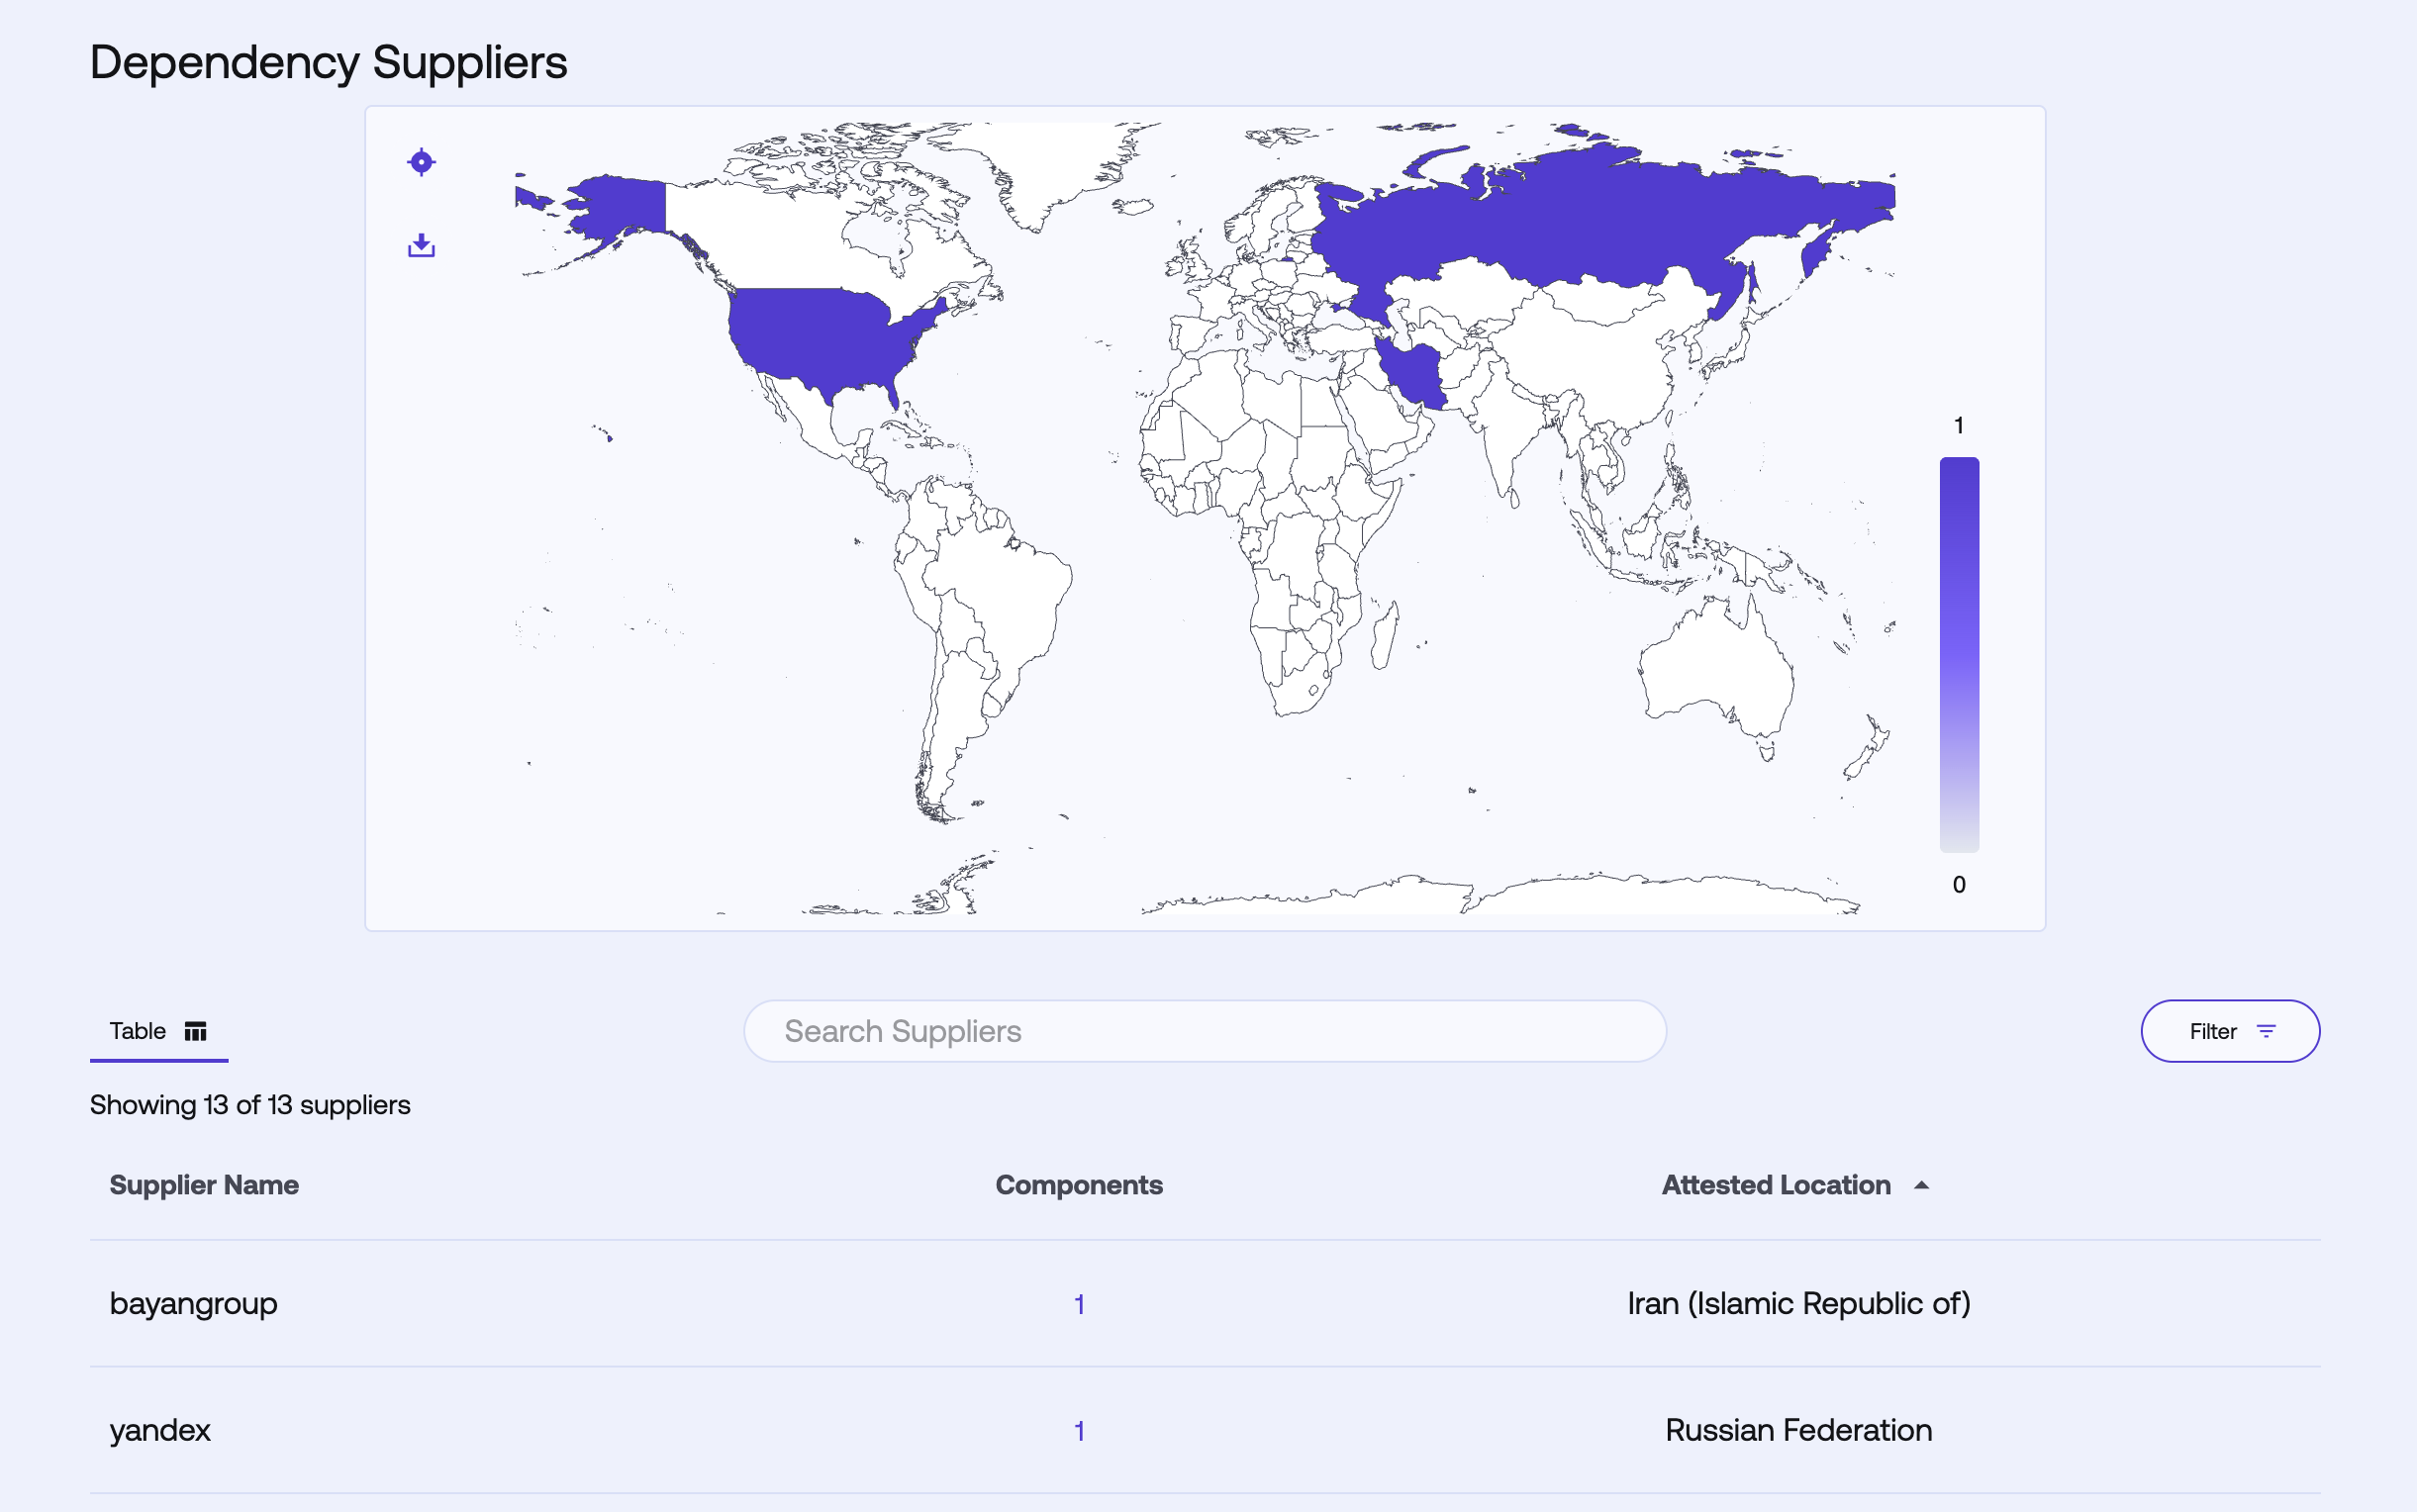The width and height of the screenshot is (2417, 1512).
Task: Click Russia on the world map
Action: [1600, 220]
